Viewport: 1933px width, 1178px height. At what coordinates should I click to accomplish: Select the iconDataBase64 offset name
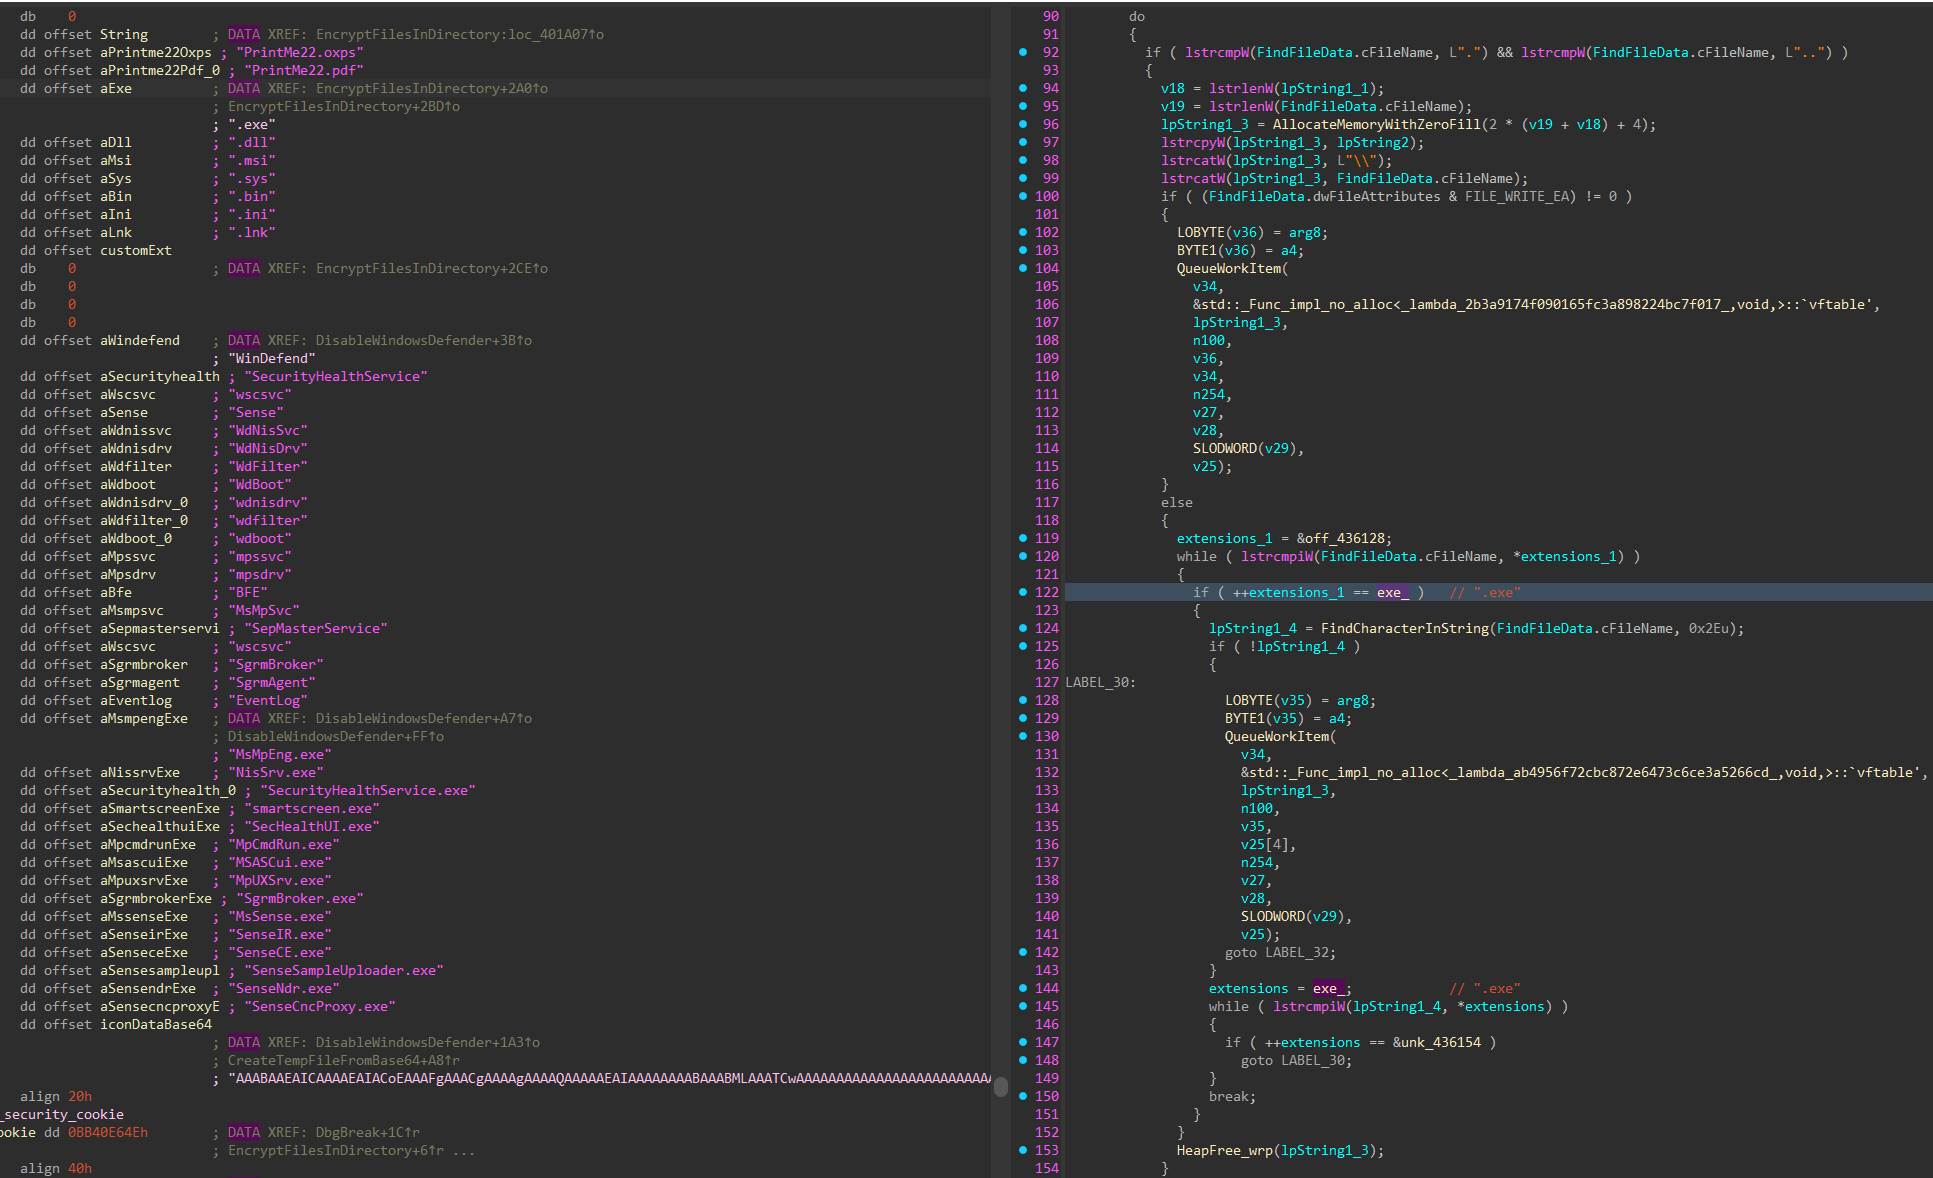[x=155, y=1024]
